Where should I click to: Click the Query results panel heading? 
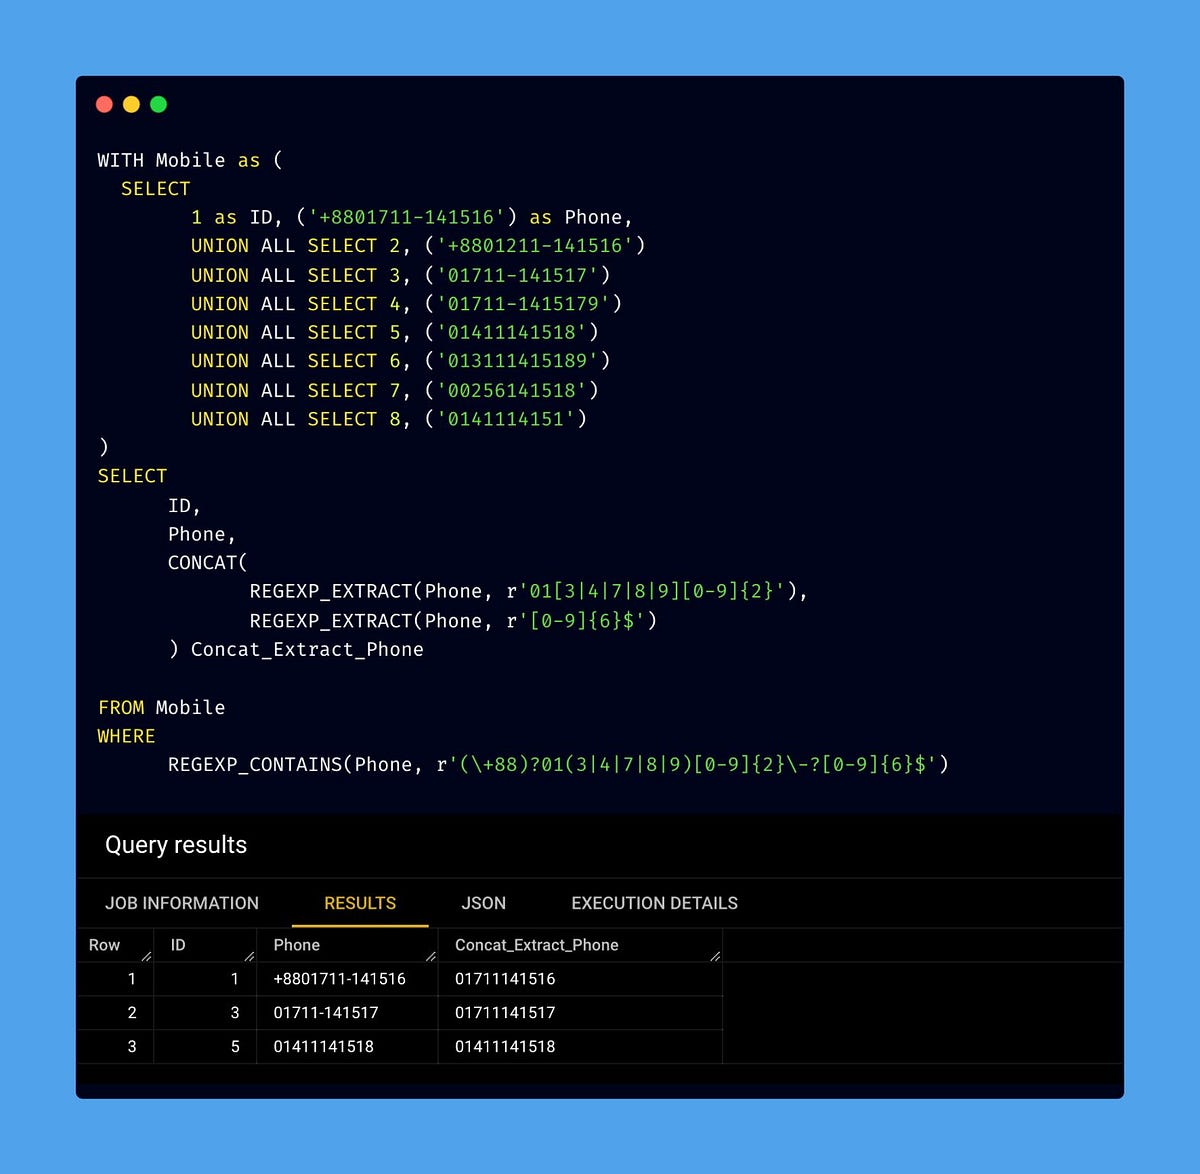pos(176,845)
